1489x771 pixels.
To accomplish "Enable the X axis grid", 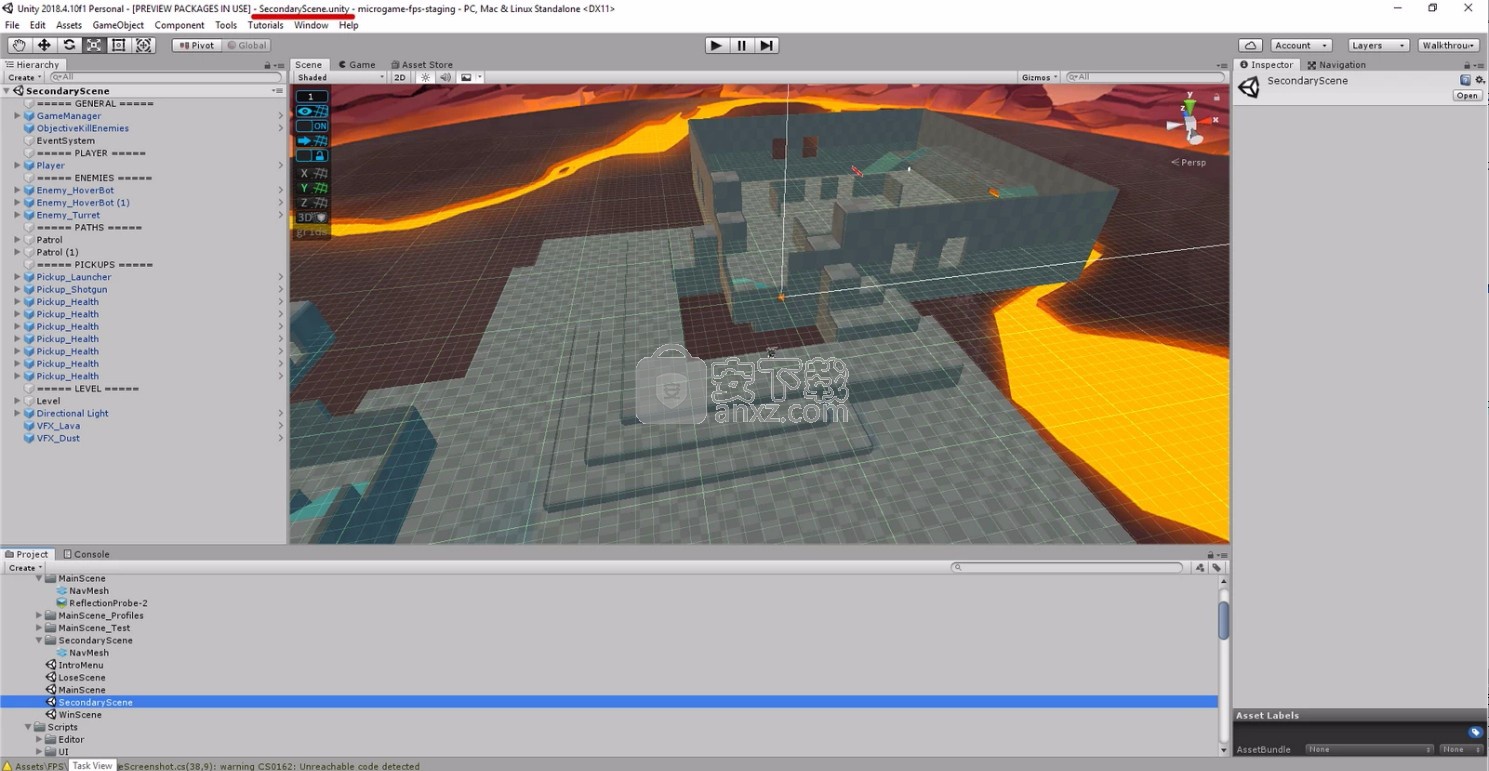I will pyautogui.click(x=311, y=173).
